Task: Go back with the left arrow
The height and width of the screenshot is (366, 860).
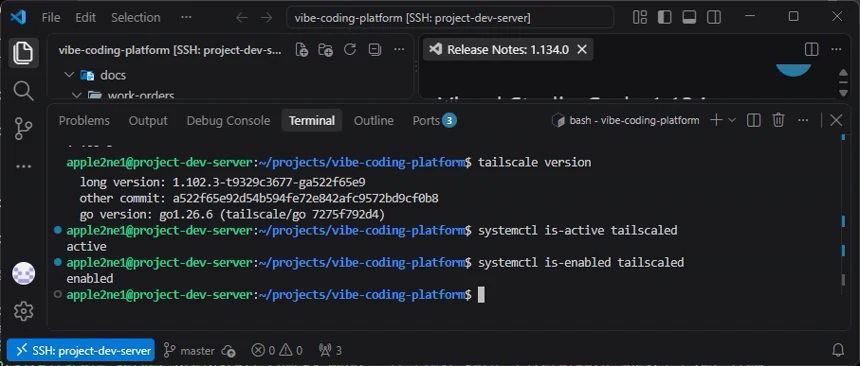Action: pyautogui.click(x=241, y=18)
